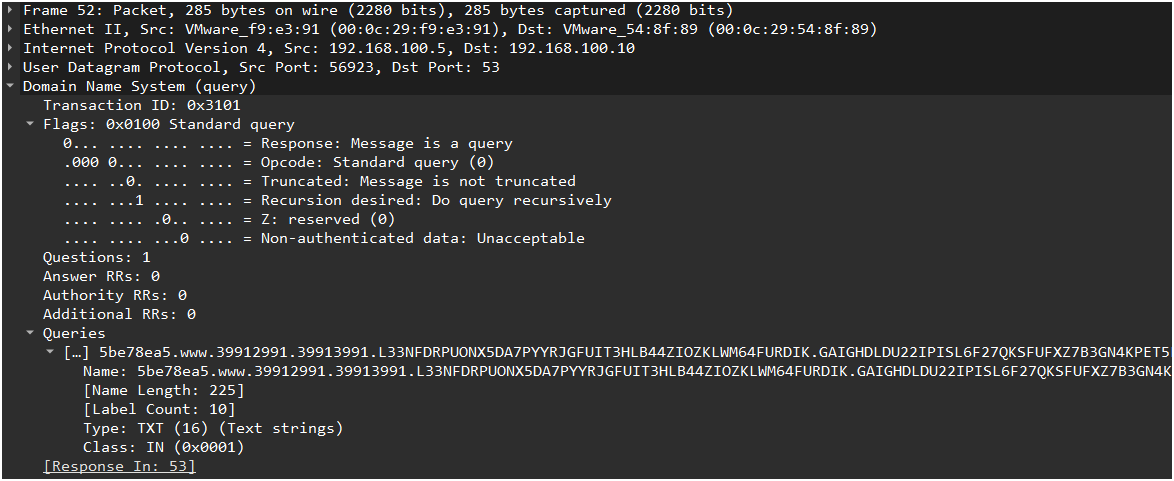Collapse the truncated query name entry
The image size is (1174, 481).
click(x=51, y=352)
